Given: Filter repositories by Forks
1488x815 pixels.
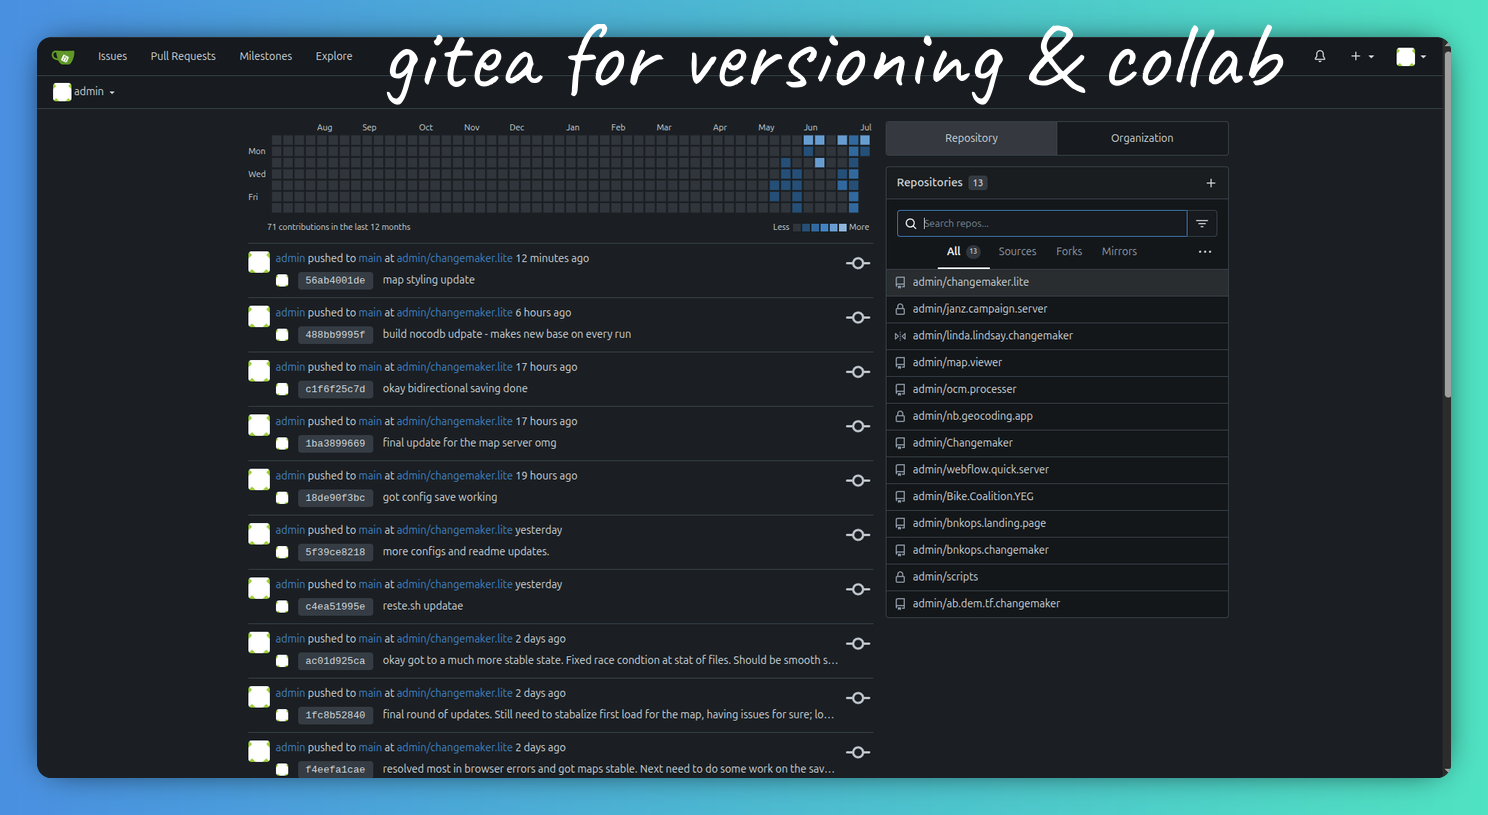Looking at the screenshot, I should (1069, 251).
